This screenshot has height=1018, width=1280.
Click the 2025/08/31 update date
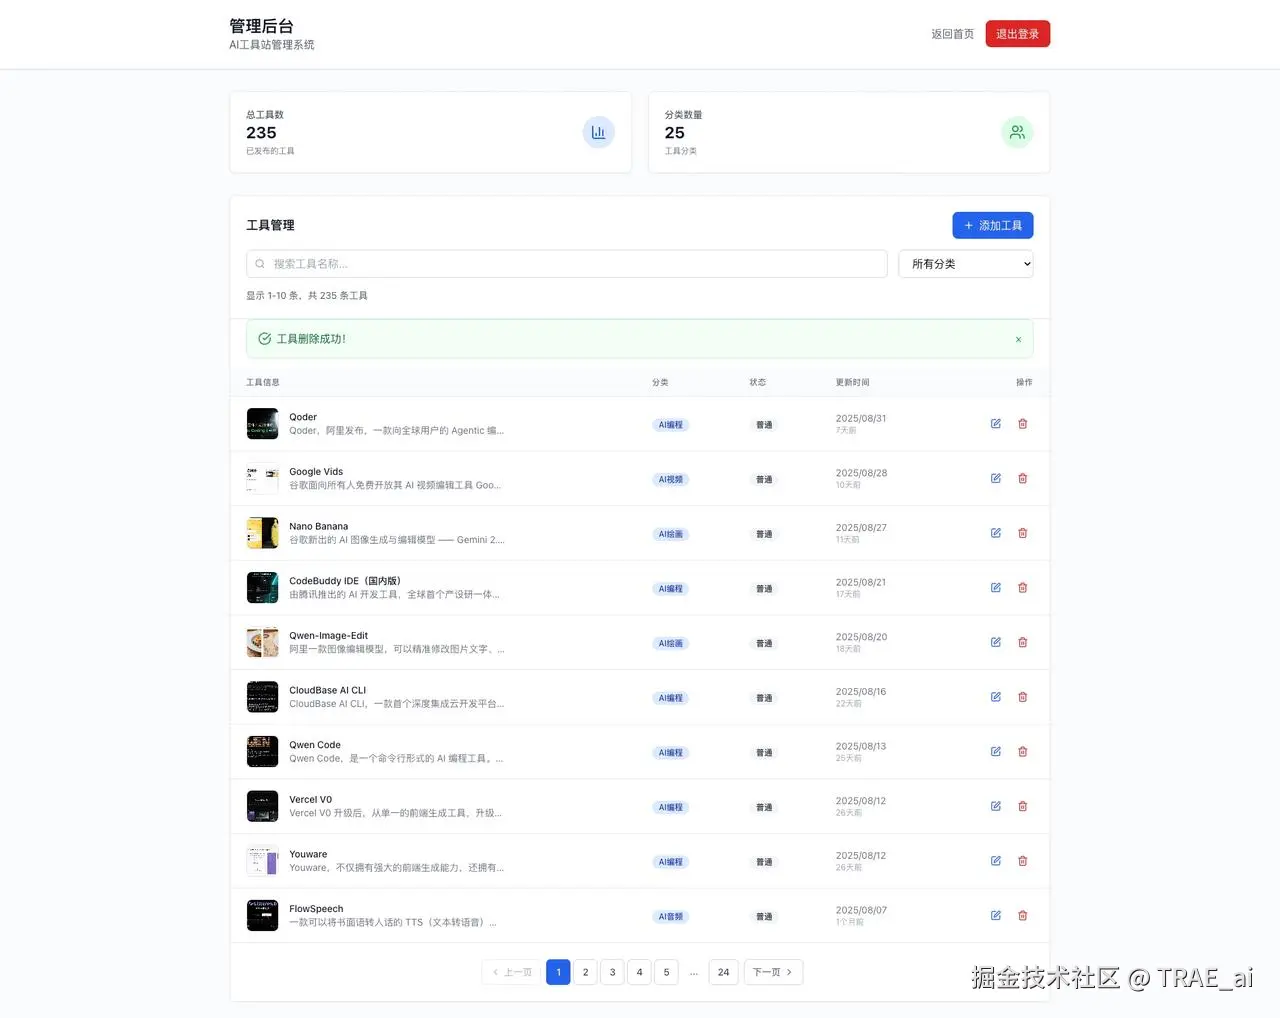861,419
